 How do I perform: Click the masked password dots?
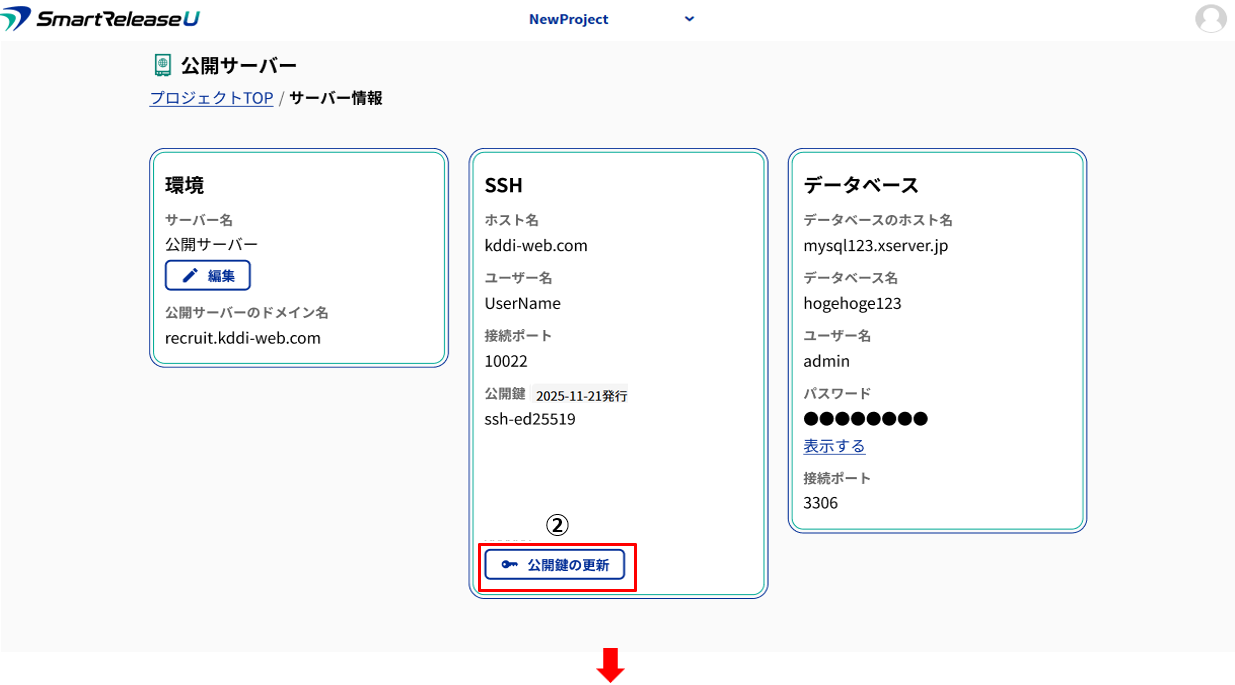865,418
